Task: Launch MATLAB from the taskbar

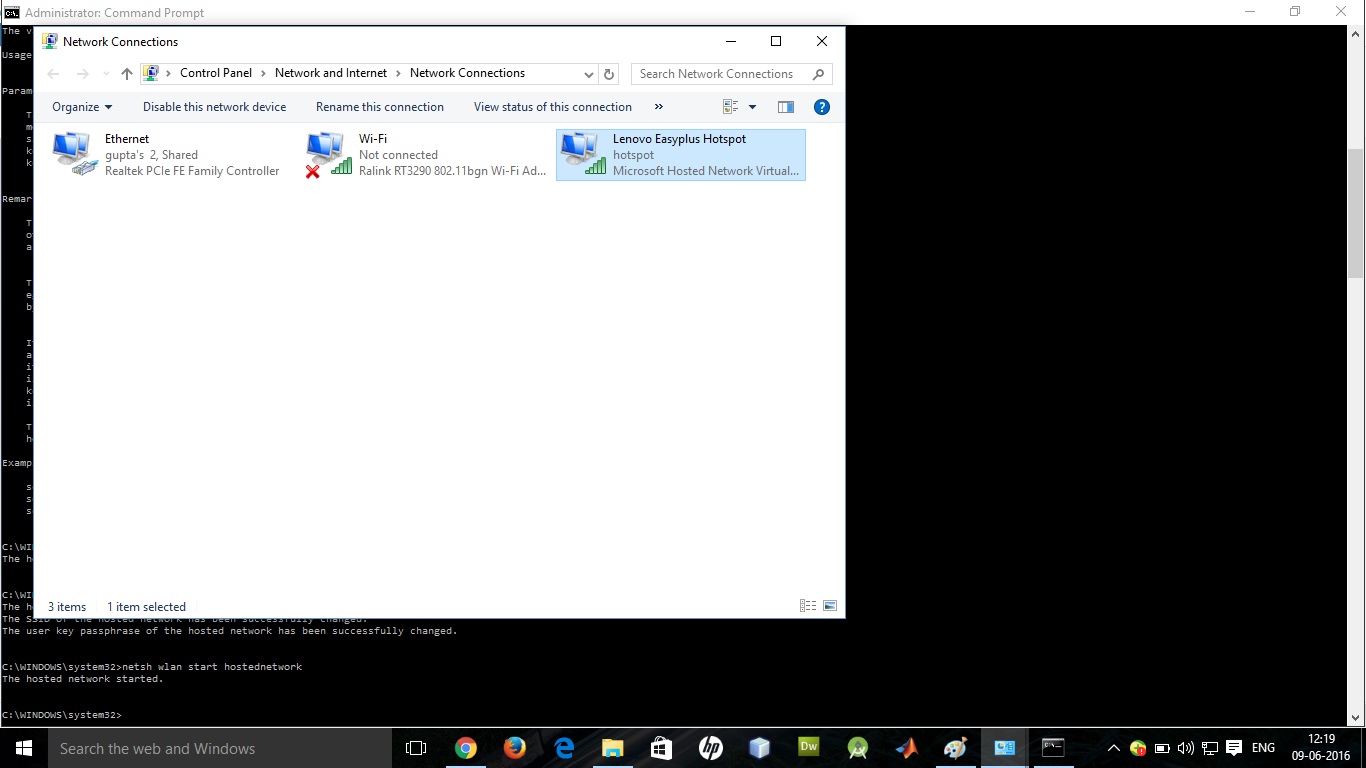Action: (906, 748)
